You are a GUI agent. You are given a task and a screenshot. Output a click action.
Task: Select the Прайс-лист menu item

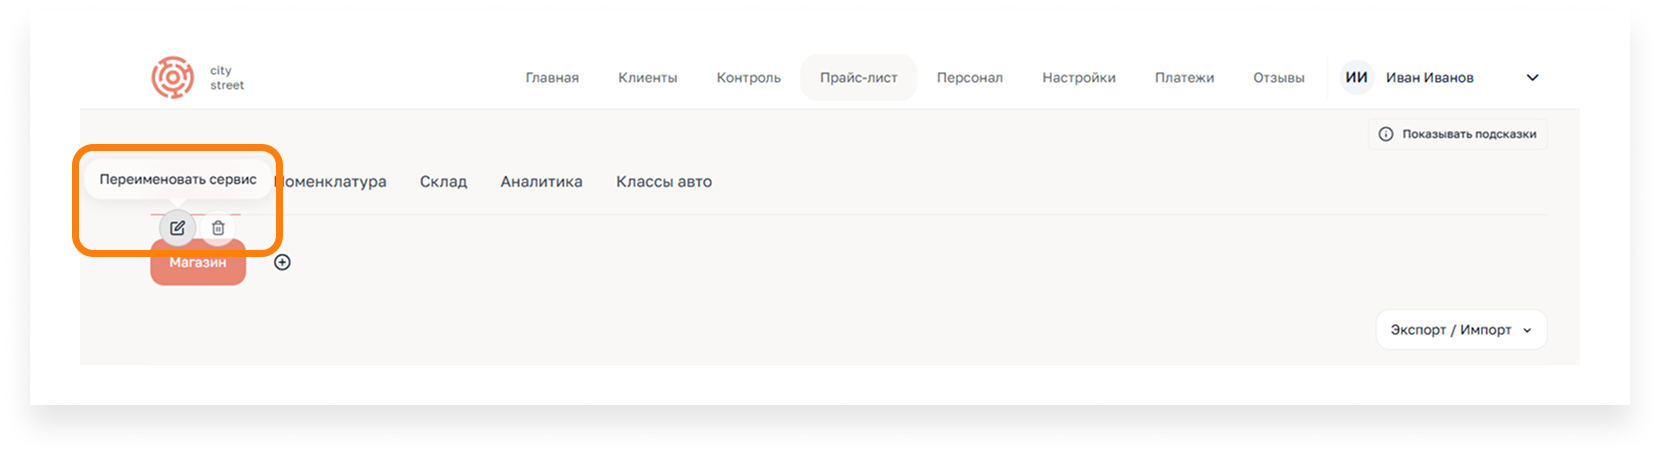coord(859,78)
